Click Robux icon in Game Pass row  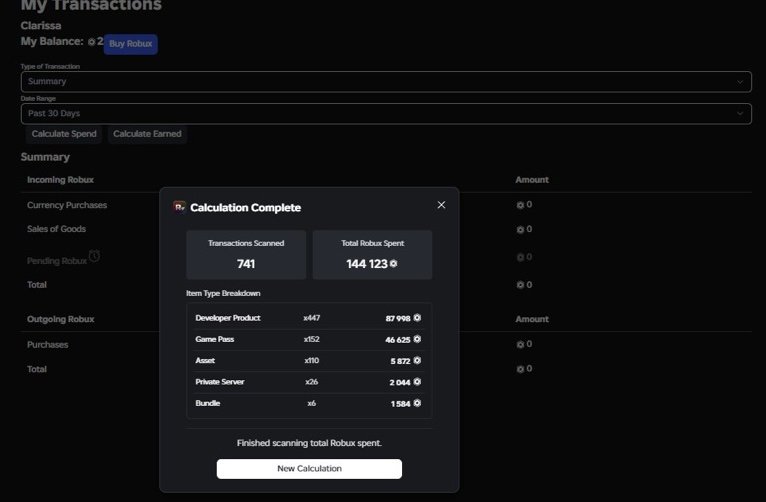coord(417,339)
